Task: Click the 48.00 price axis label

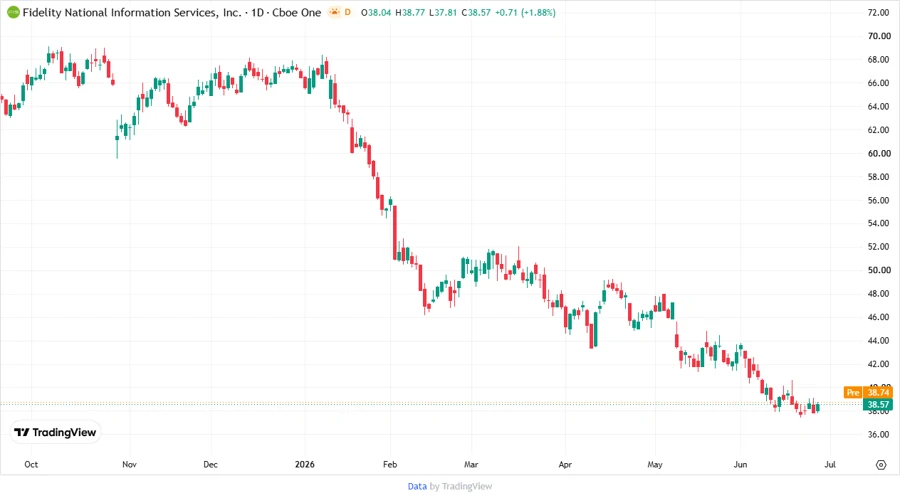Action: click(879, 294)
